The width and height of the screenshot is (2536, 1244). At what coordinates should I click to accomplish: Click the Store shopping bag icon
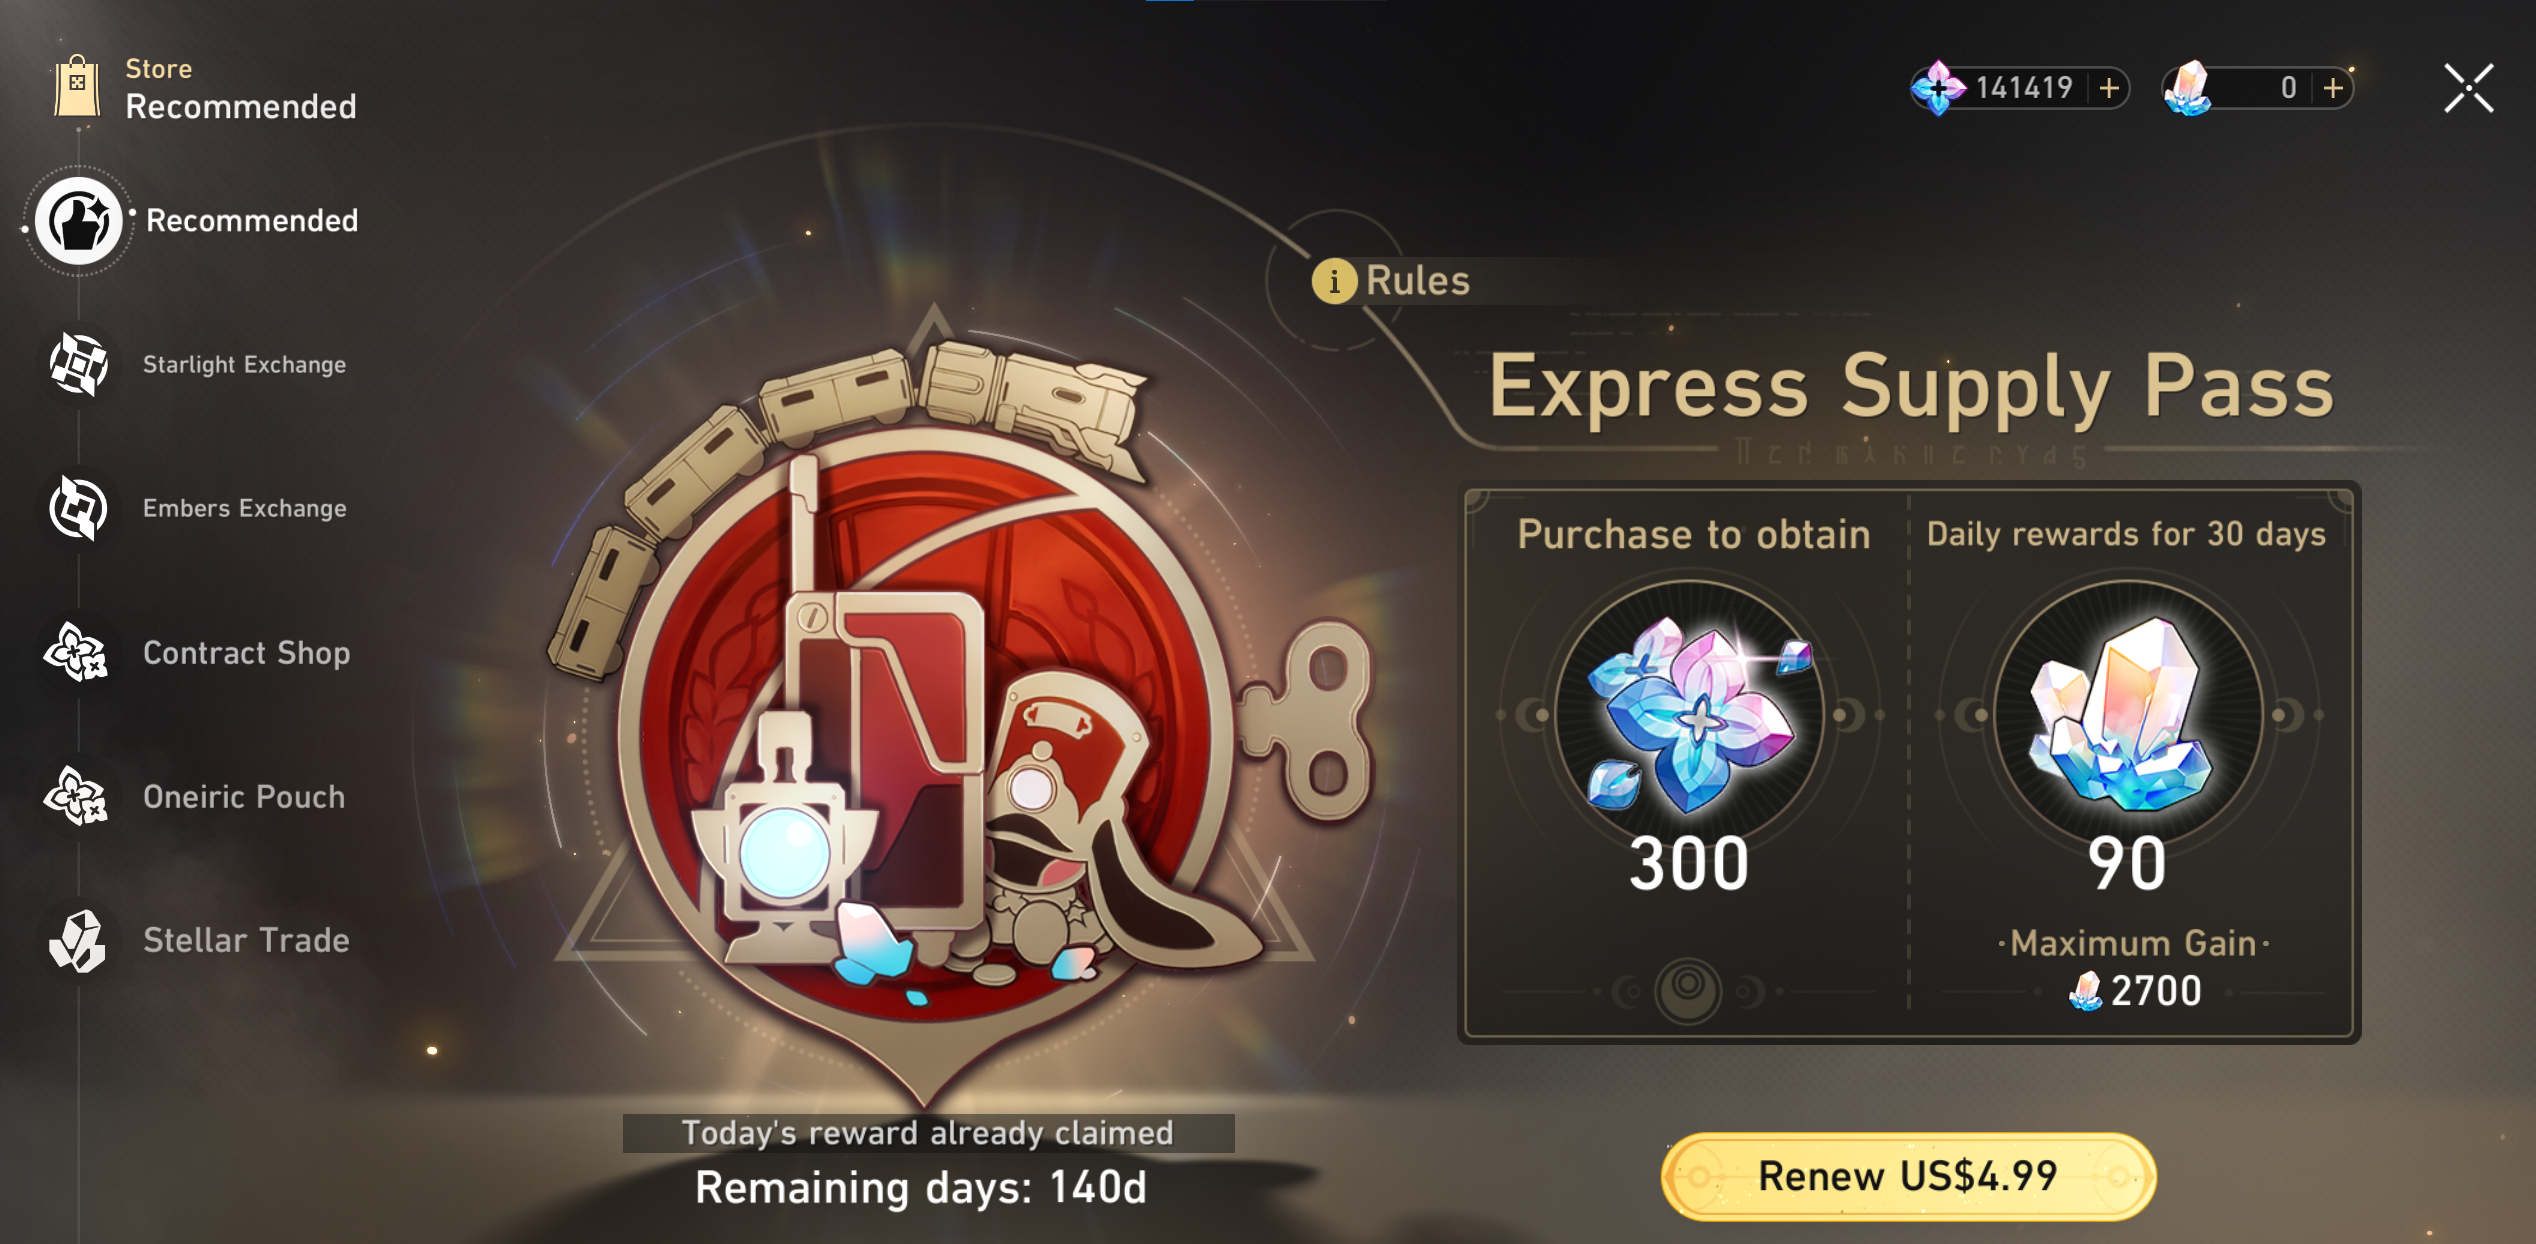click(x=77, y=87)
